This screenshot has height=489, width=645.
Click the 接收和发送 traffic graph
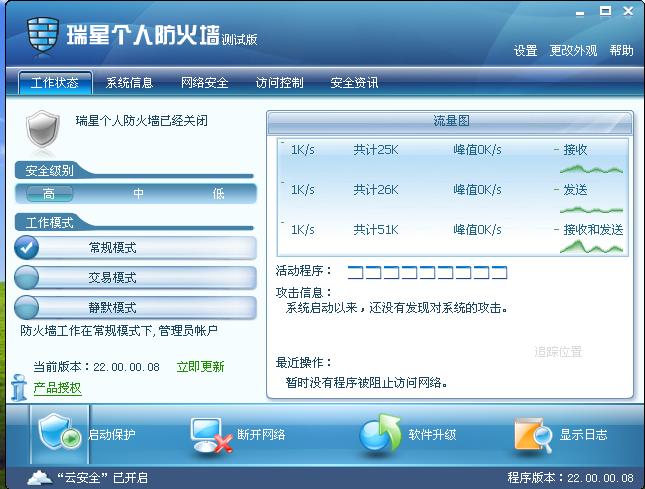[591, 247]
